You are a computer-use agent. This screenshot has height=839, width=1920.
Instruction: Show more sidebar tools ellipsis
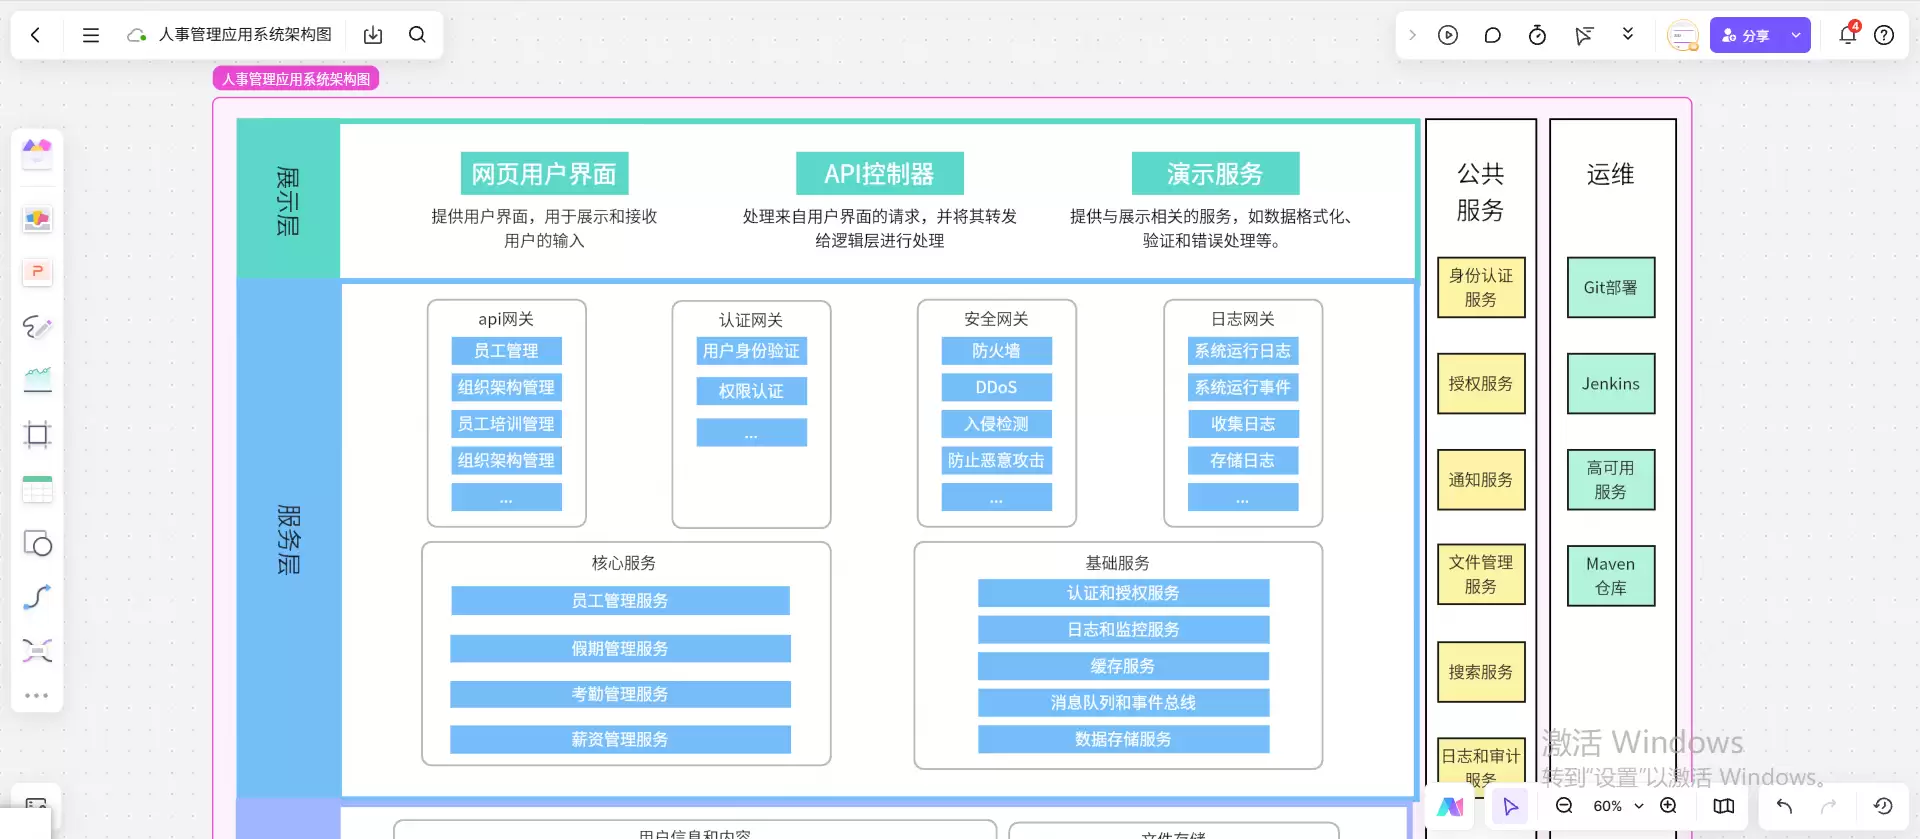(37, 695)
